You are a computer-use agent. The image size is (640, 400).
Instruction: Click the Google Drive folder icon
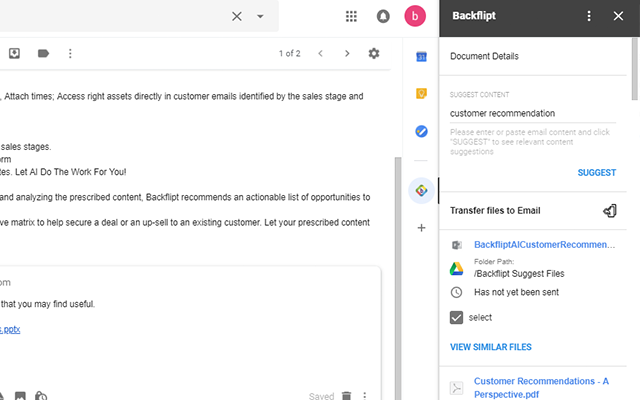[456, 269]
